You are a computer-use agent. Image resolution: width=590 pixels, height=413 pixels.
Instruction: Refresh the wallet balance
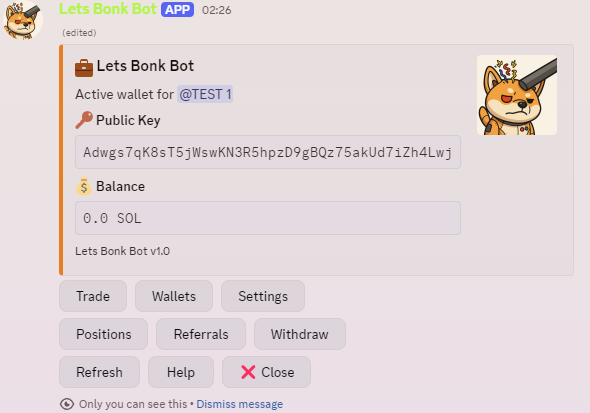click(99, 372)
